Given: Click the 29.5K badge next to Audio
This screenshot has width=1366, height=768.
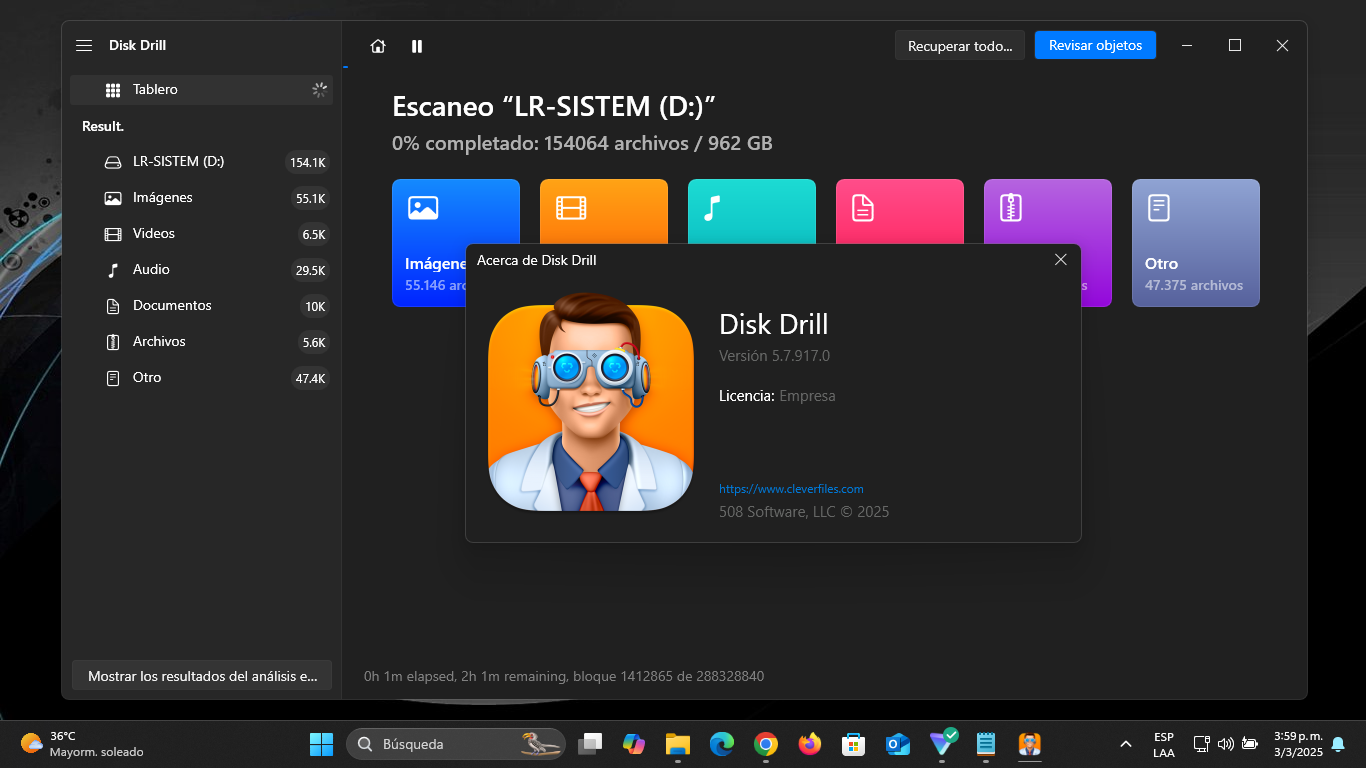Looking at the screenshot, I should point(310,271).
